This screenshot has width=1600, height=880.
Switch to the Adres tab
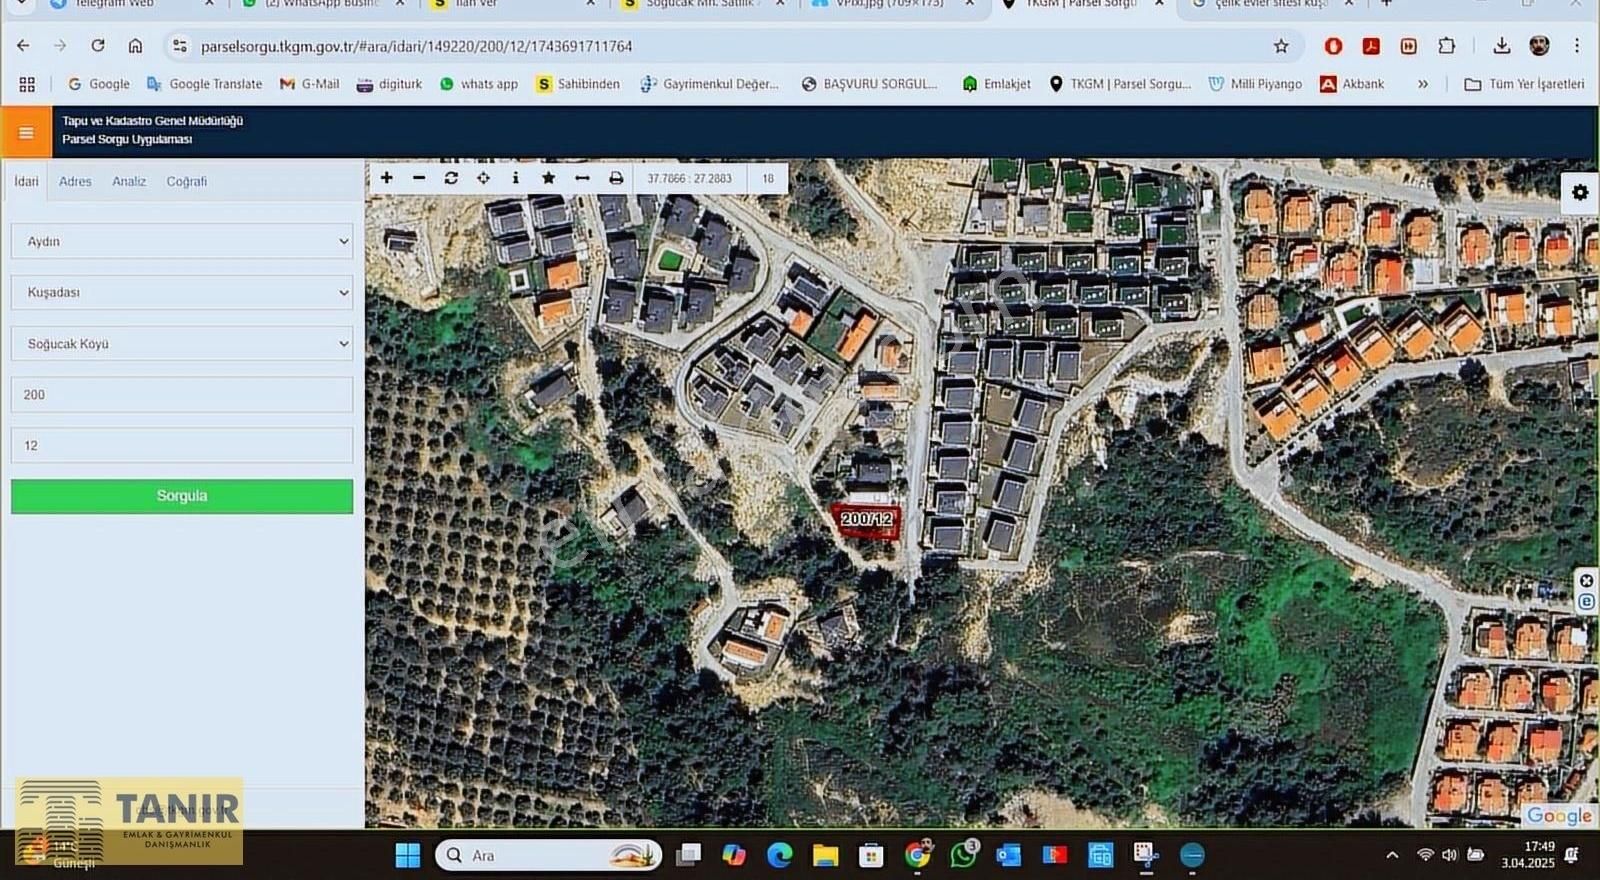click(75, 181)
